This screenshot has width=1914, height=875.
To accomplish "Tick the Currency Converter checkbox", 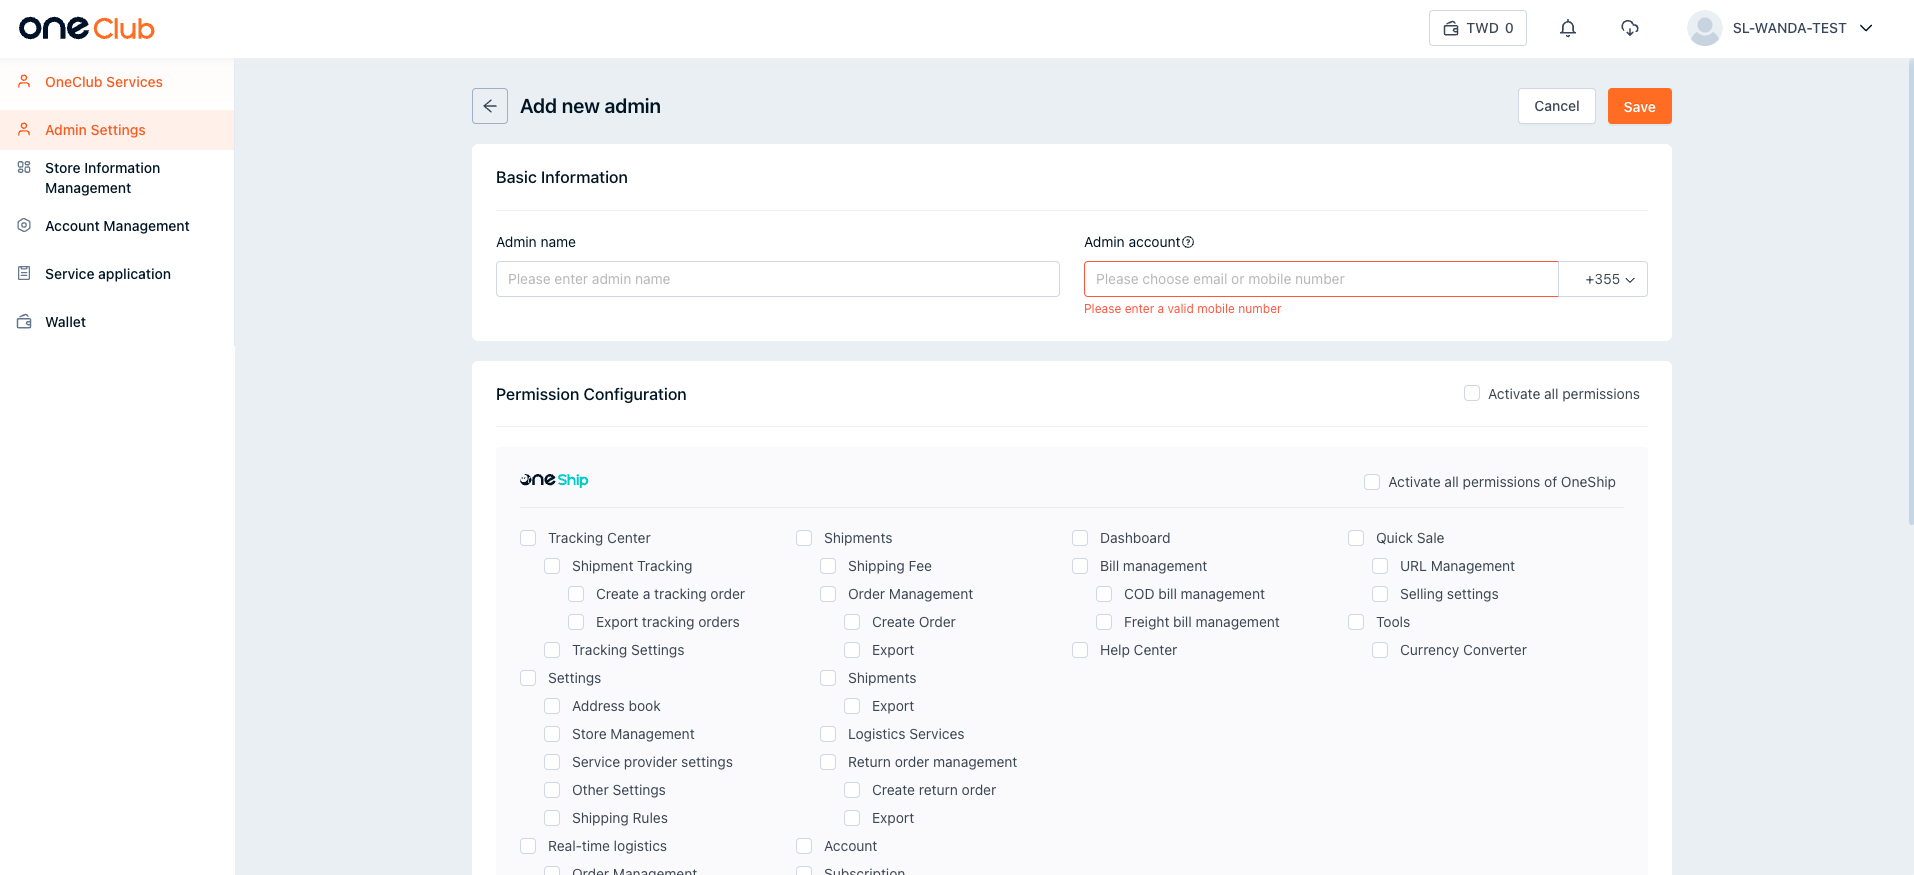I will pyautogui.click(x=1380, y=650).
